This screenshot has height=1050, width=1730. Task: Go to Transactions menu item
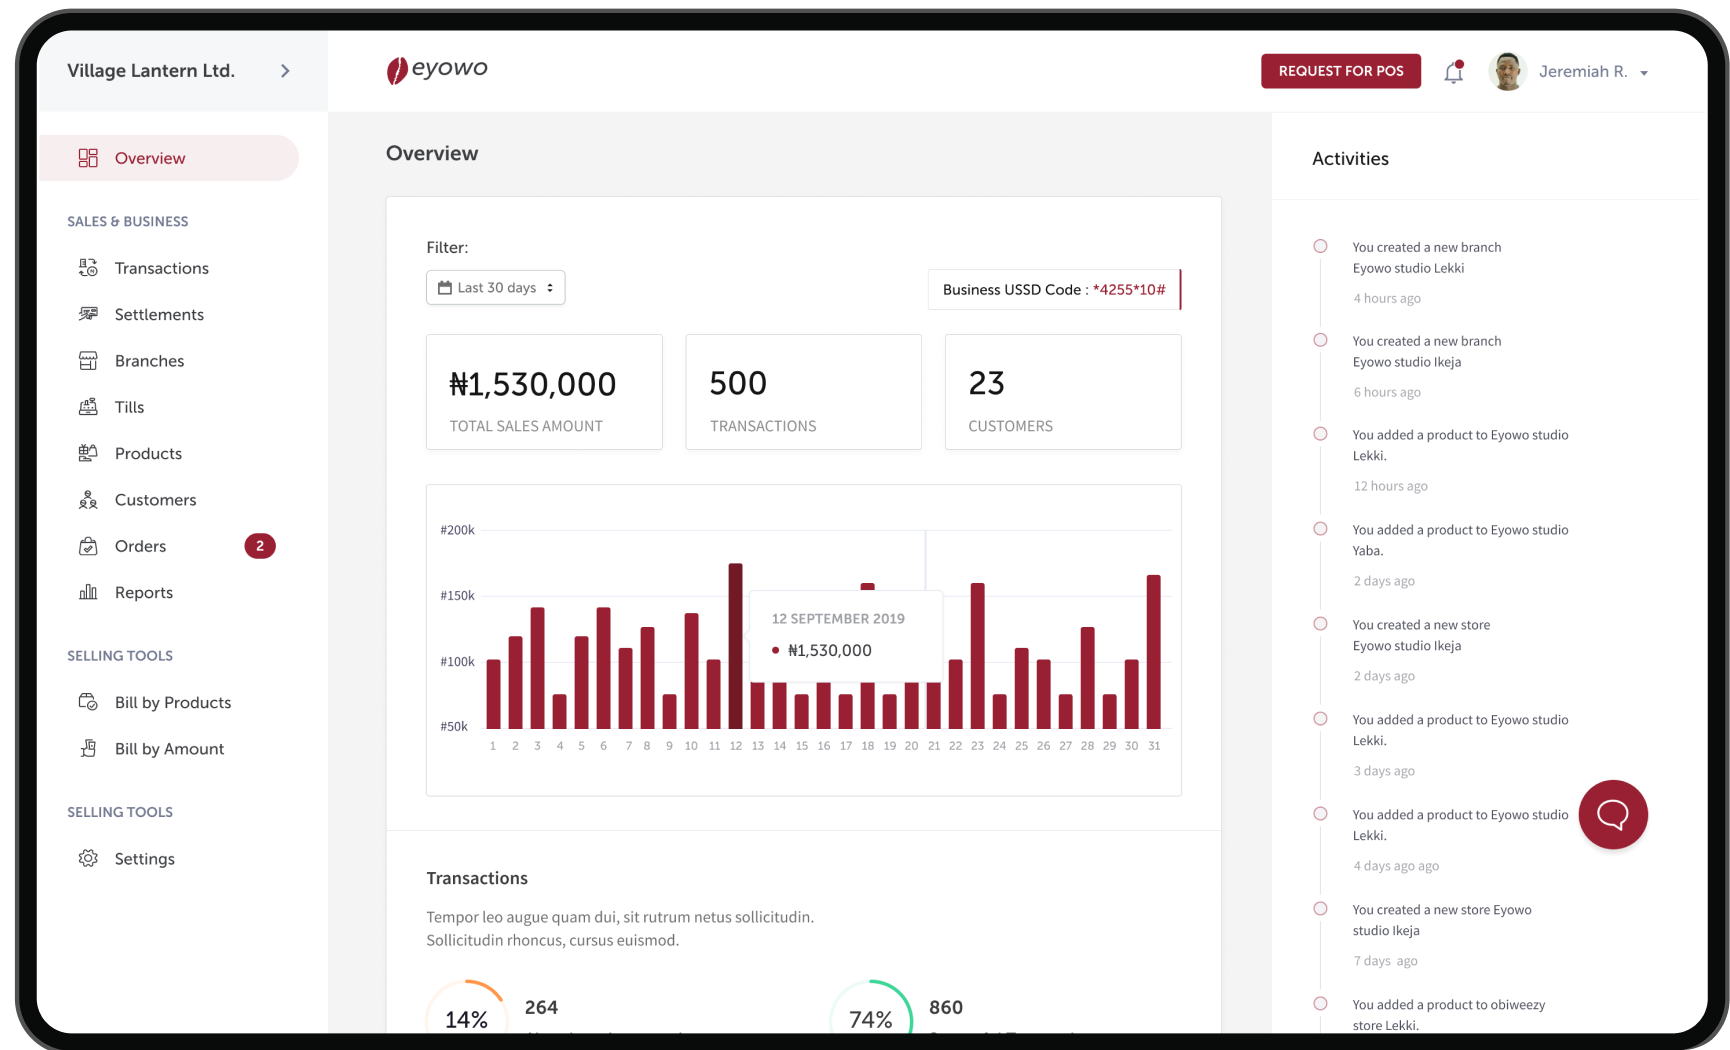coord(161,268)
